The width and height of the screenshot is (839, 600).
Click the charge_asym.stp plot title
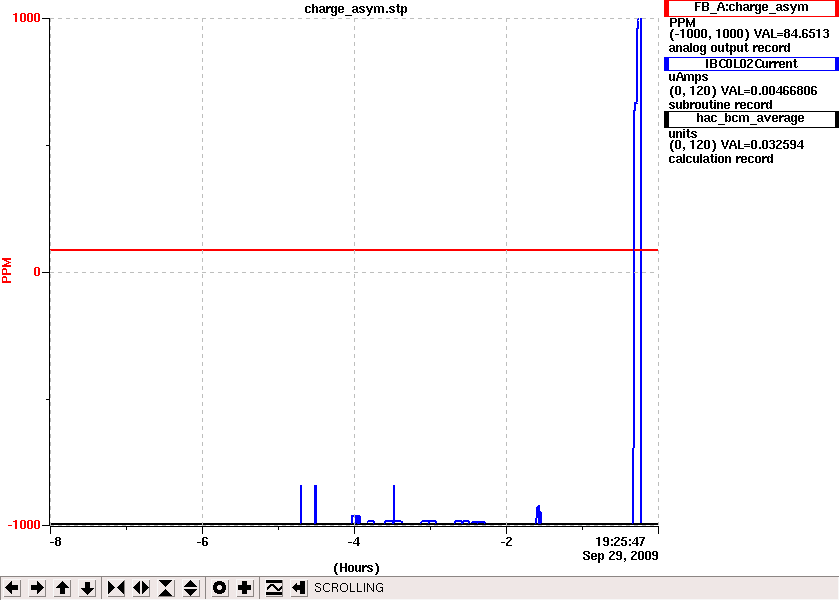coord(356,9)
